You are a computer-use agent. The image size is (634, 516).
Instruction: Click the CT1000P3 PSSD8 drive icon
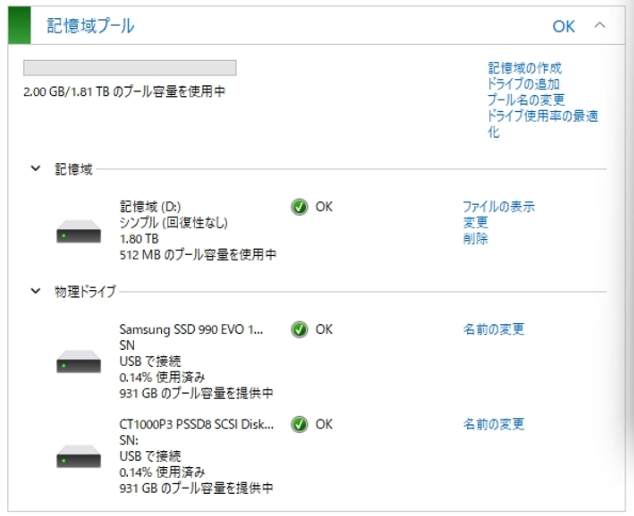(x=78, y=456)
